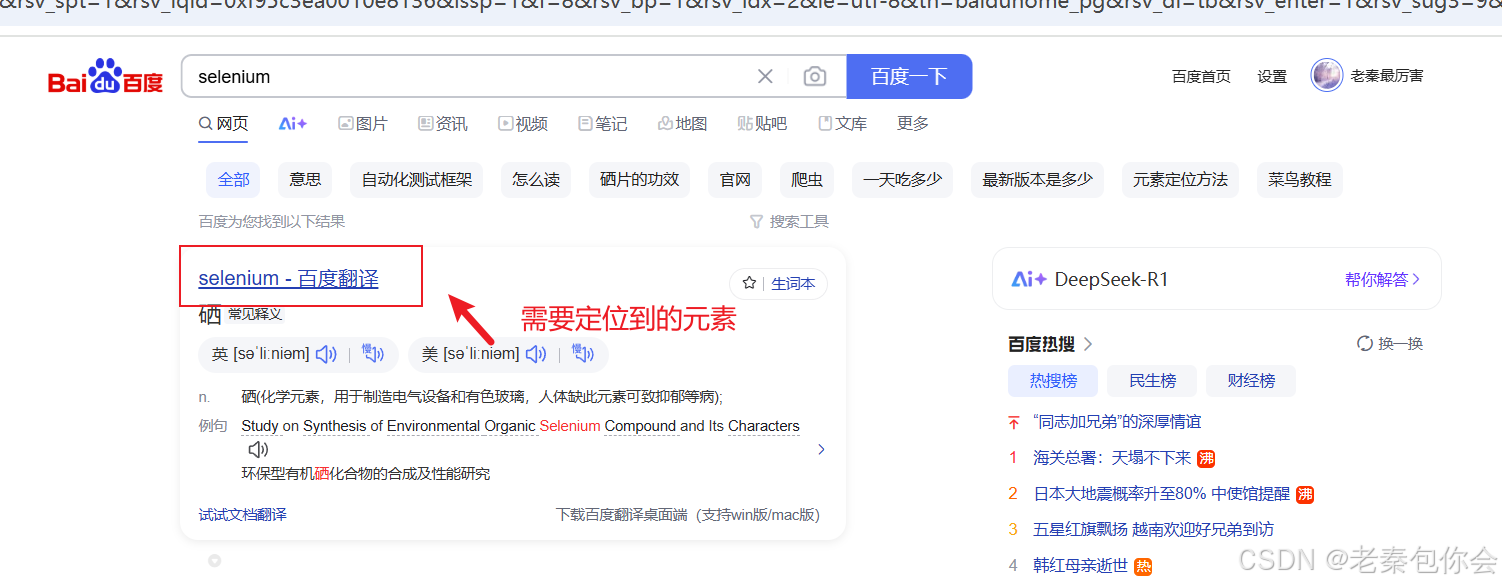This screenshot has height=586, width=1502.
Task: Select the 热搜榜 tab
Action: [1053, 381]
